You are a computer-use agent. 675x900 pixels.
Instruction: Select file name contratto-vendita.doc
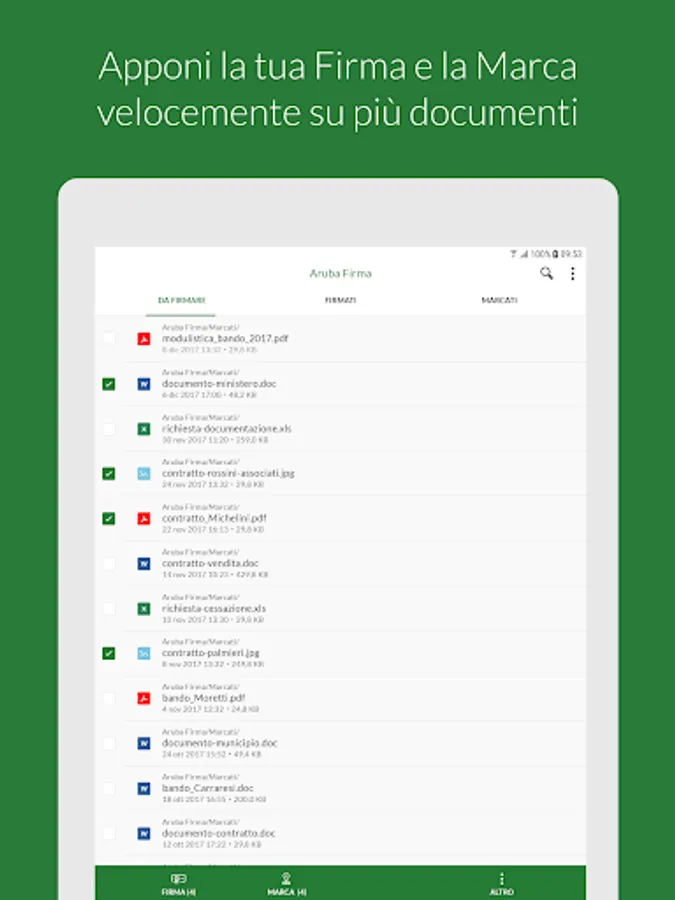click(210, 564)
